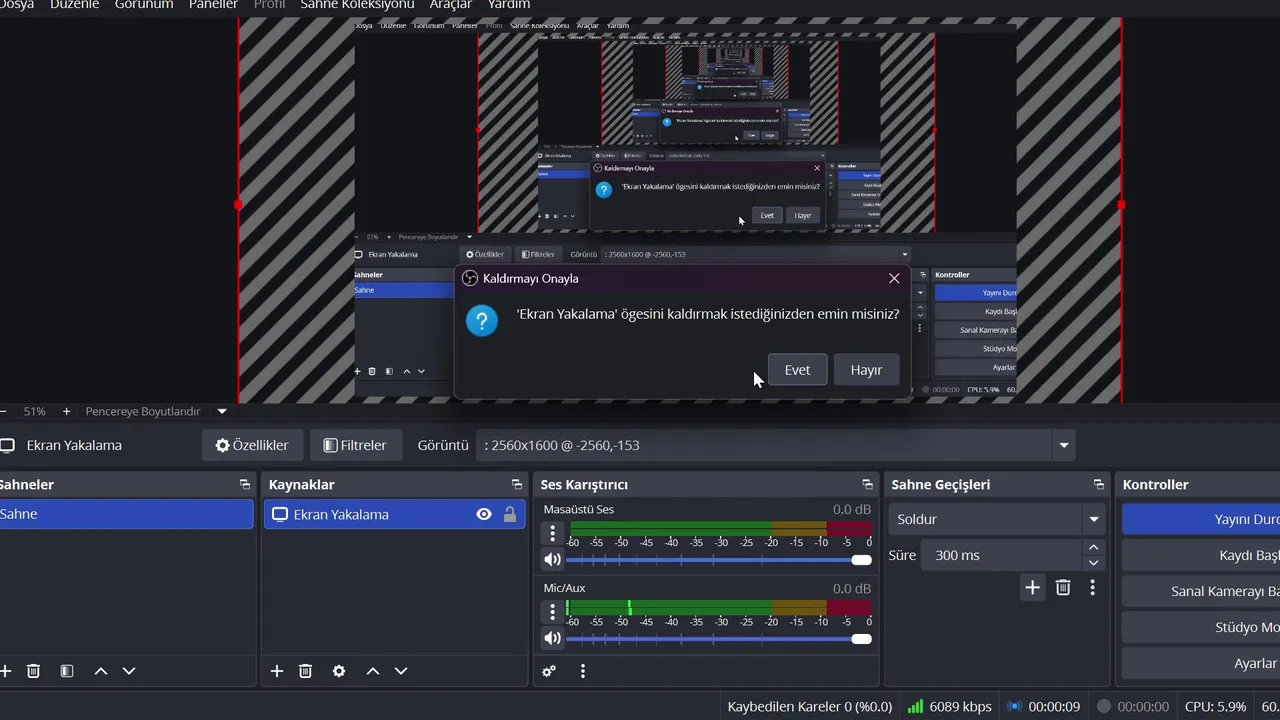
Task: Click the Özellikler properties button
Action: coord(252,445)
